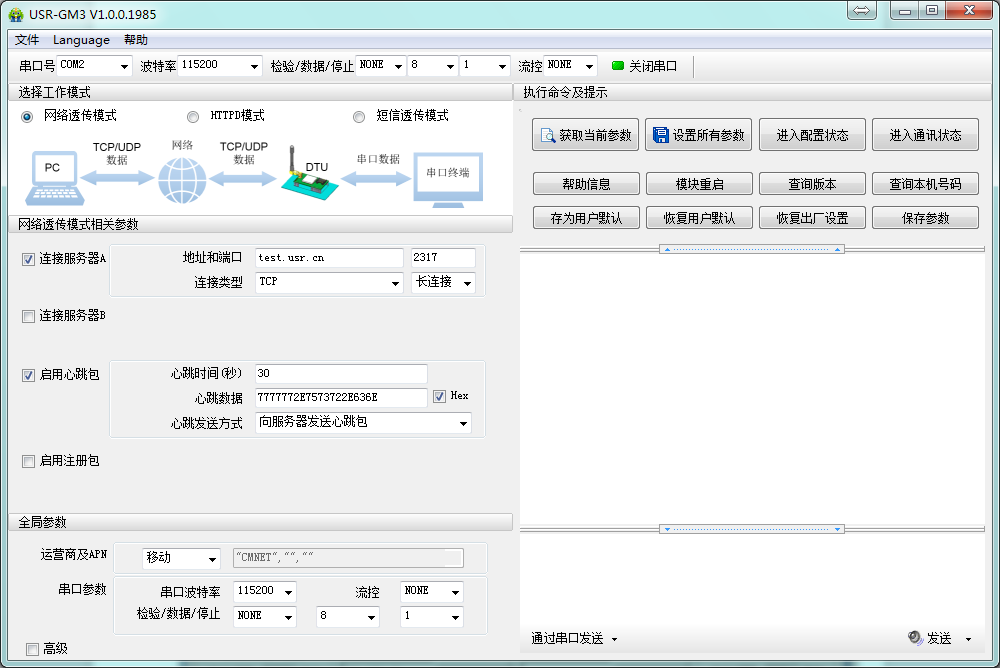This screenshot has height=668, width=1000.
Task: Click 保存参数 to save parameters
Action: (925, 217)
